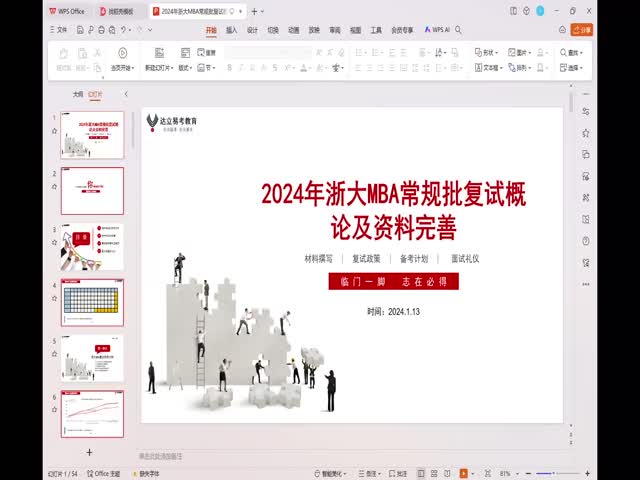Switch to the 视图 ribbon tab

(x=356, y=30)
